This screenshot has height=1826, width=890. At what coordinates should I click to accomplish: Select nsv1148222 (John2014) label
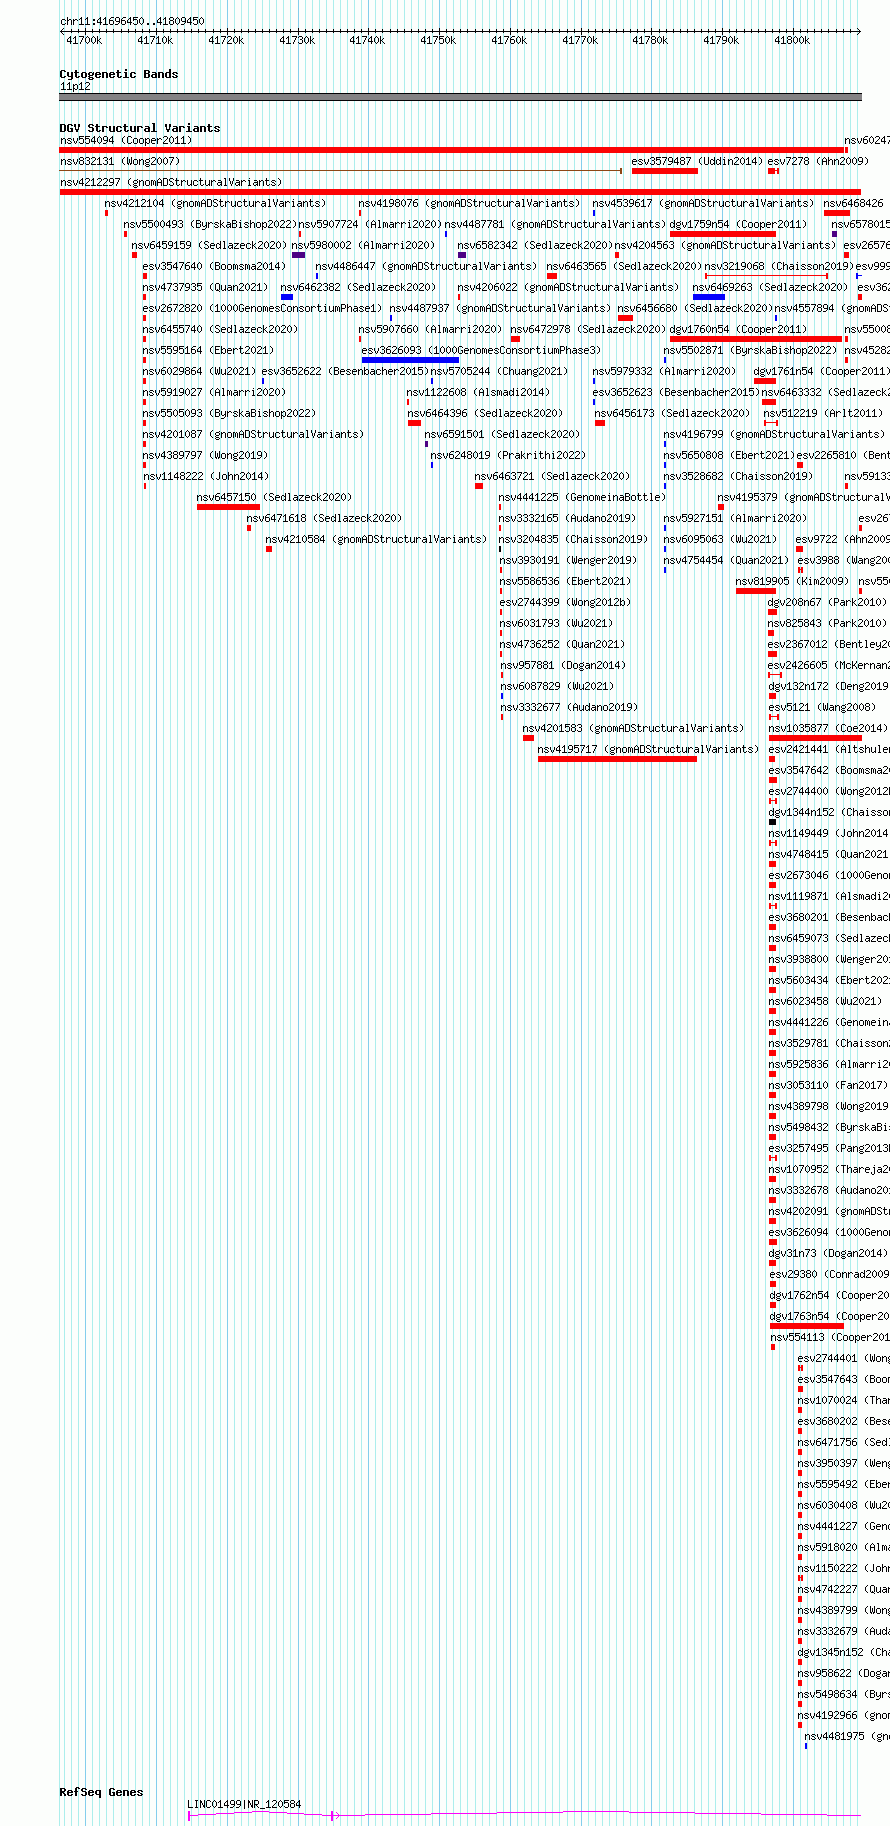[205, 477]
